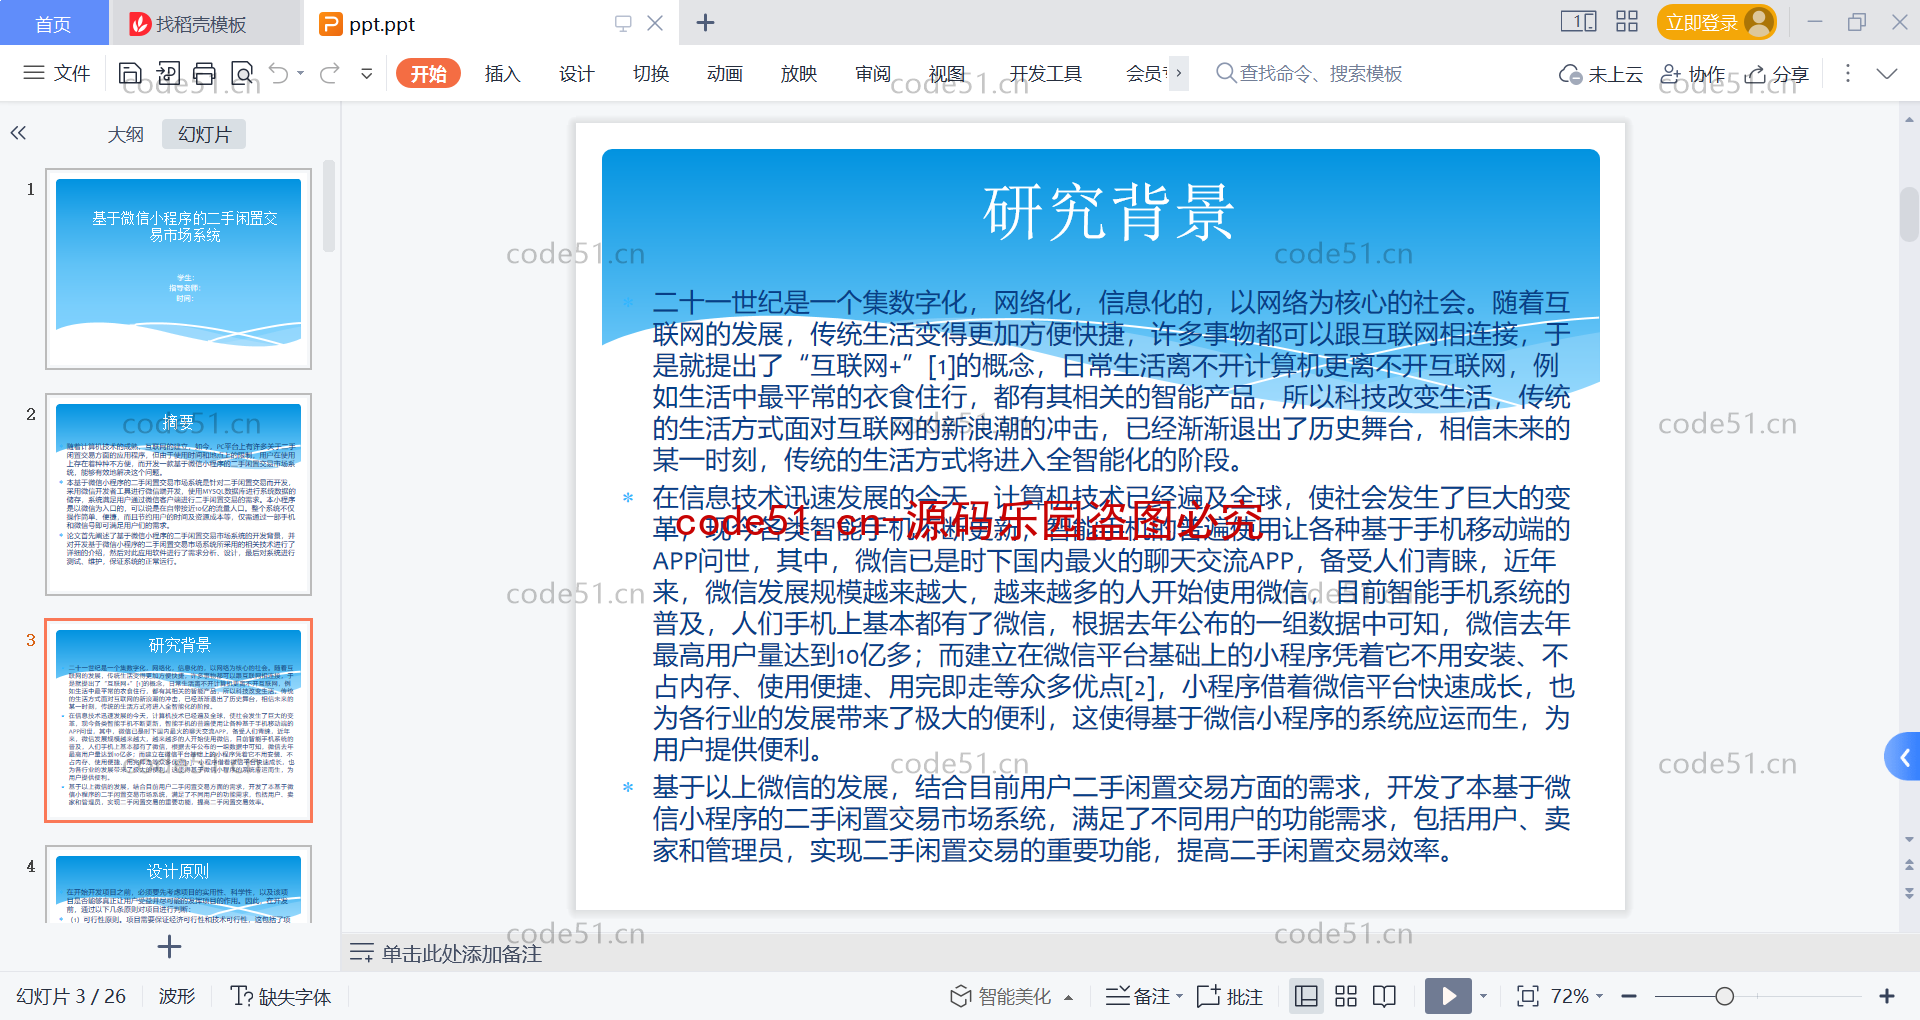Open the 放映 ribbon tab
The image size is (1920, 1020).
pos(798,74)
